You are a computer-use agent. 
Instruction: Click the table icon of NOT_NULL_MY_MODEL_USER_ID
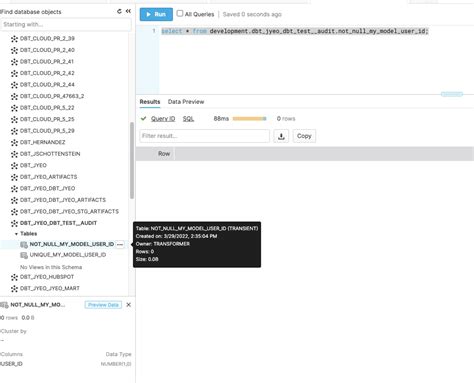[x=24, y=245]
